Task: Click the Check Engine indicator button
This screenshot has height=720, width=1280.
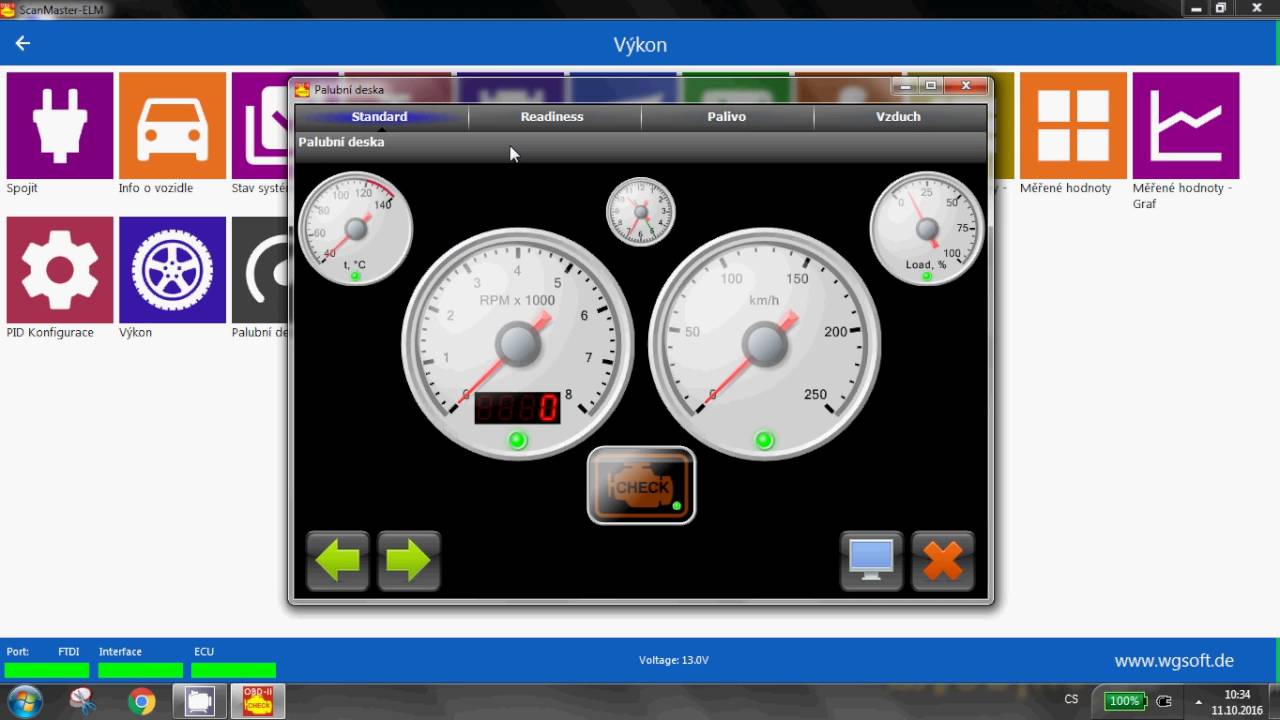Action: click(x=641, y=486)
